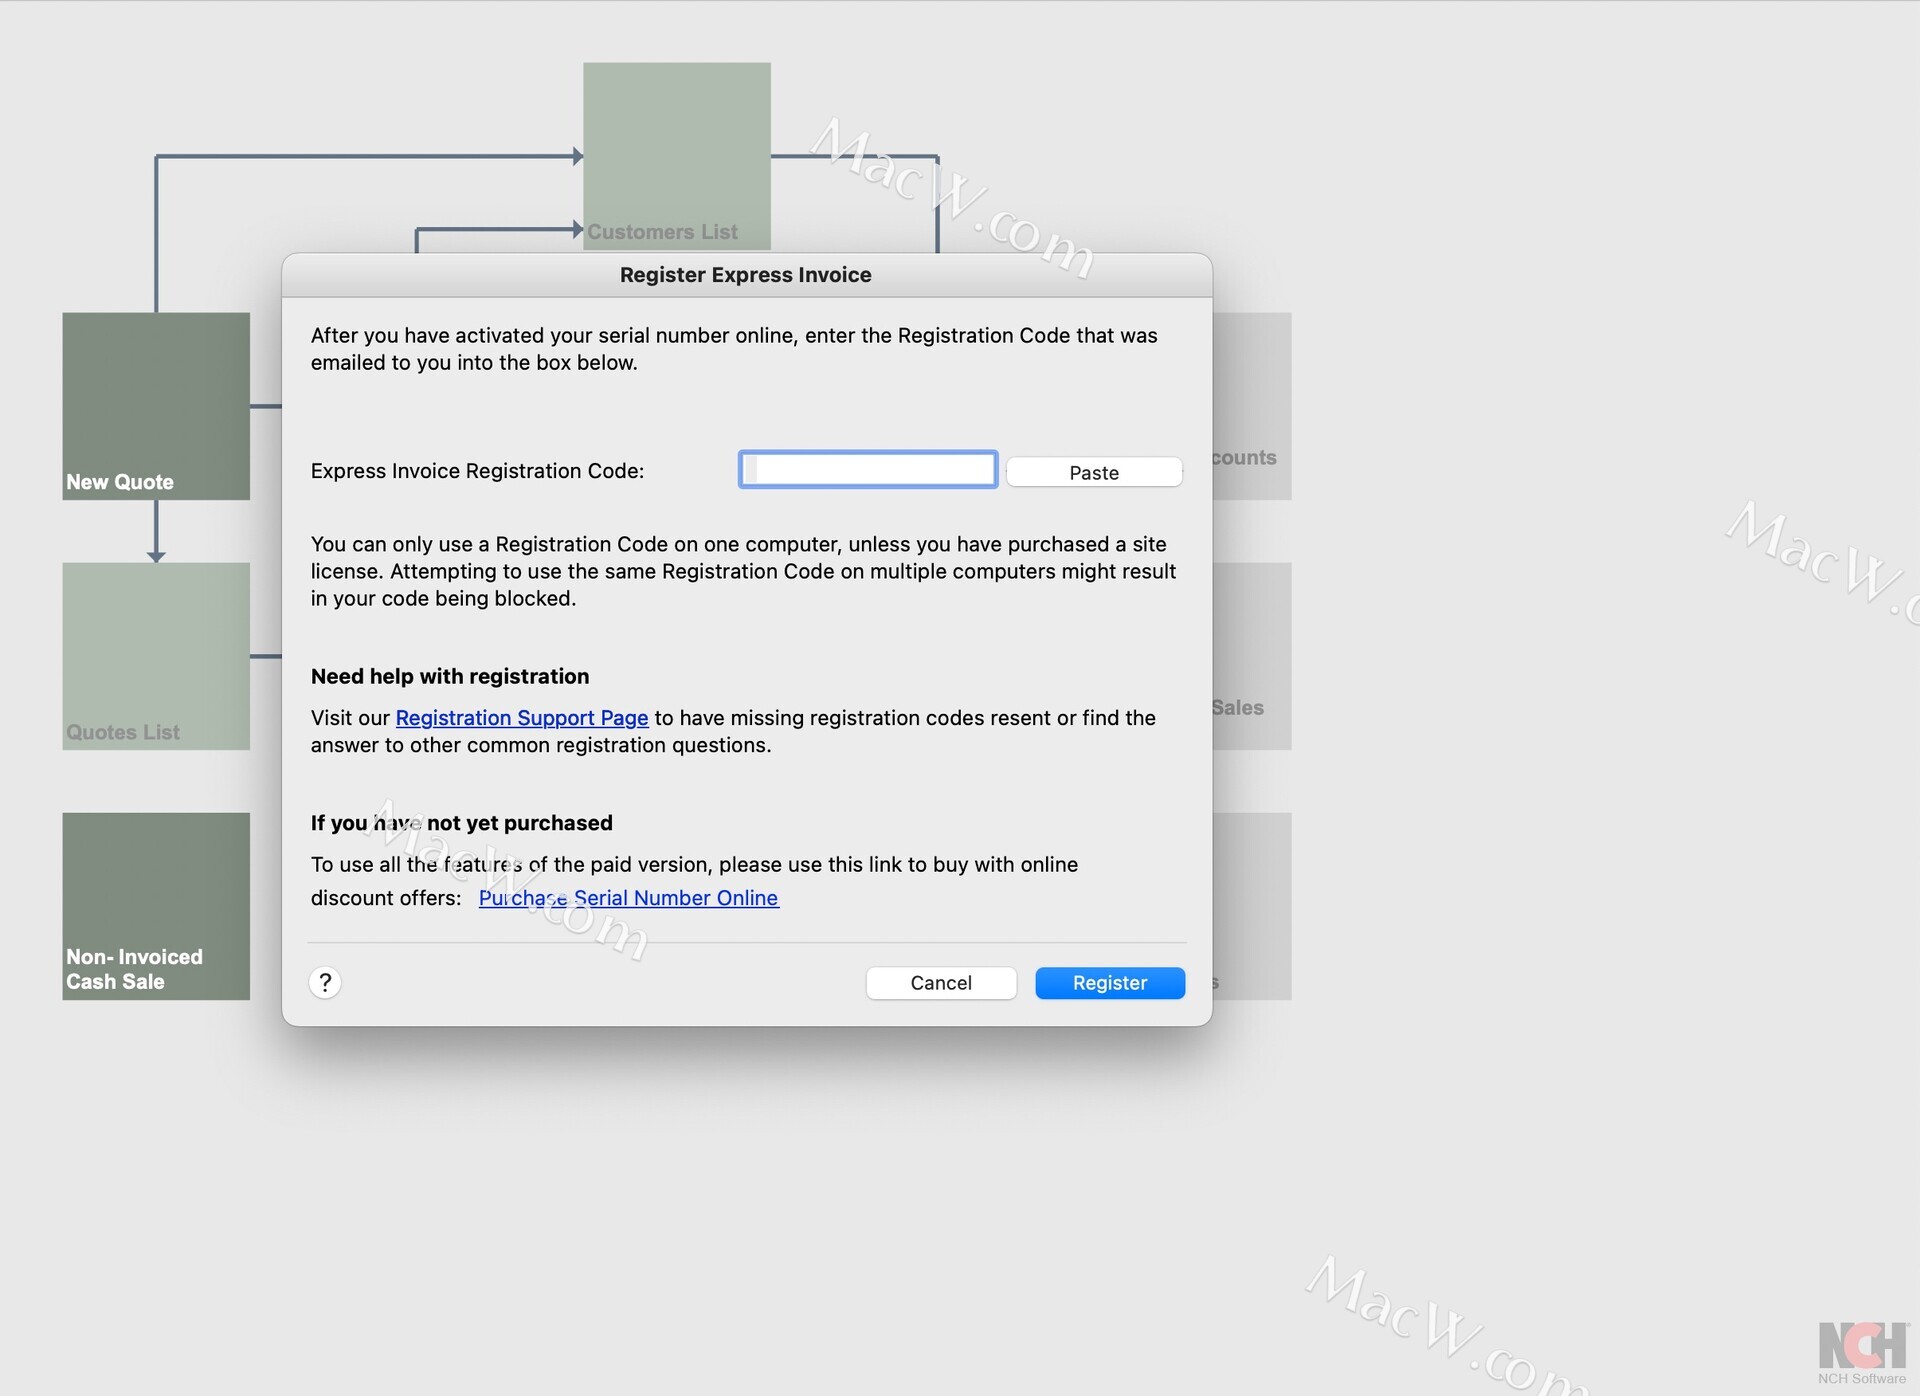1920x1396 pixels.
Task: Open Purchase Serial Number Online link
Action: coord(628,898)
